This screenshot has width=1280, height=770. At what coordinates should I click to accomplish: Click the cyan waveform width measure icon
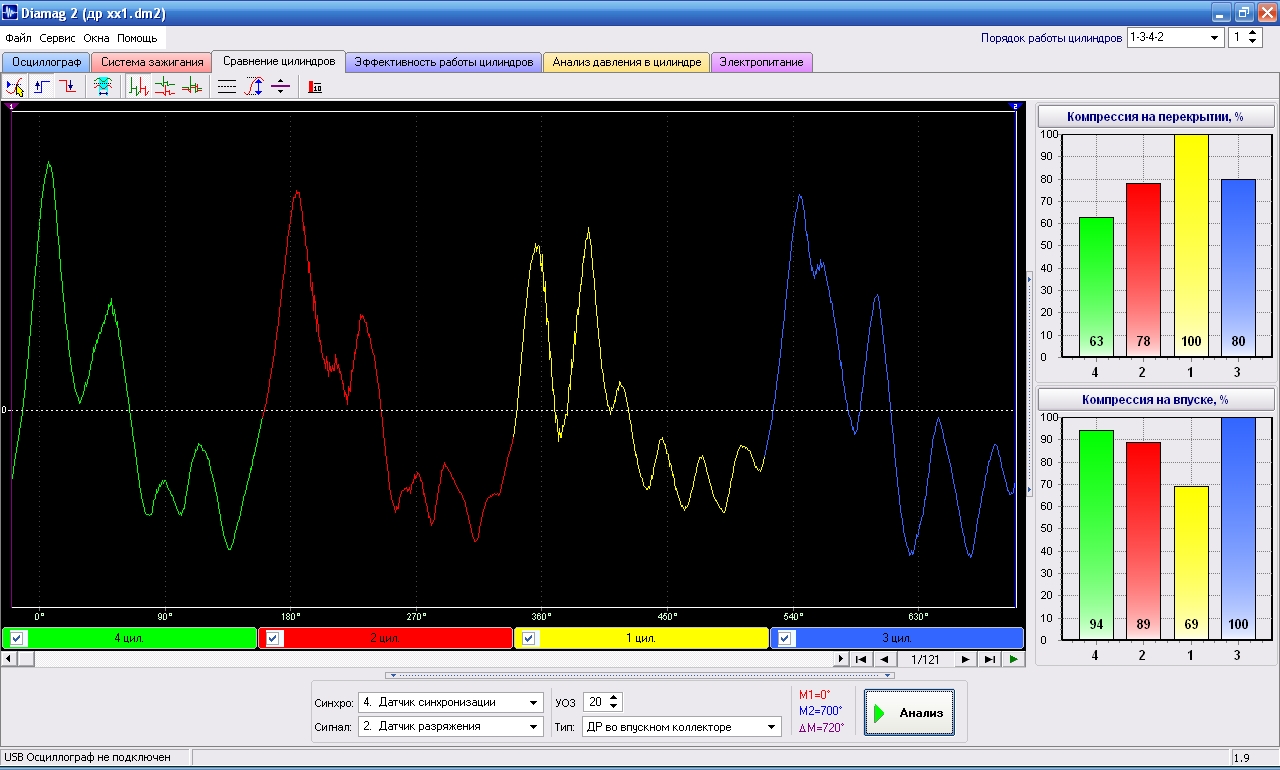(x=102, y=87)
